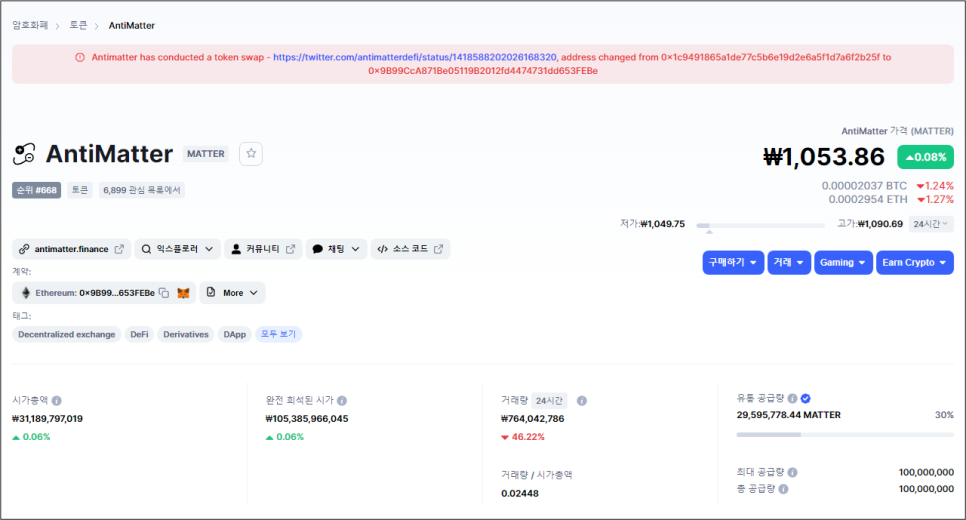Click 29,595,778.44 MATTER supply value

click(789, 415)
